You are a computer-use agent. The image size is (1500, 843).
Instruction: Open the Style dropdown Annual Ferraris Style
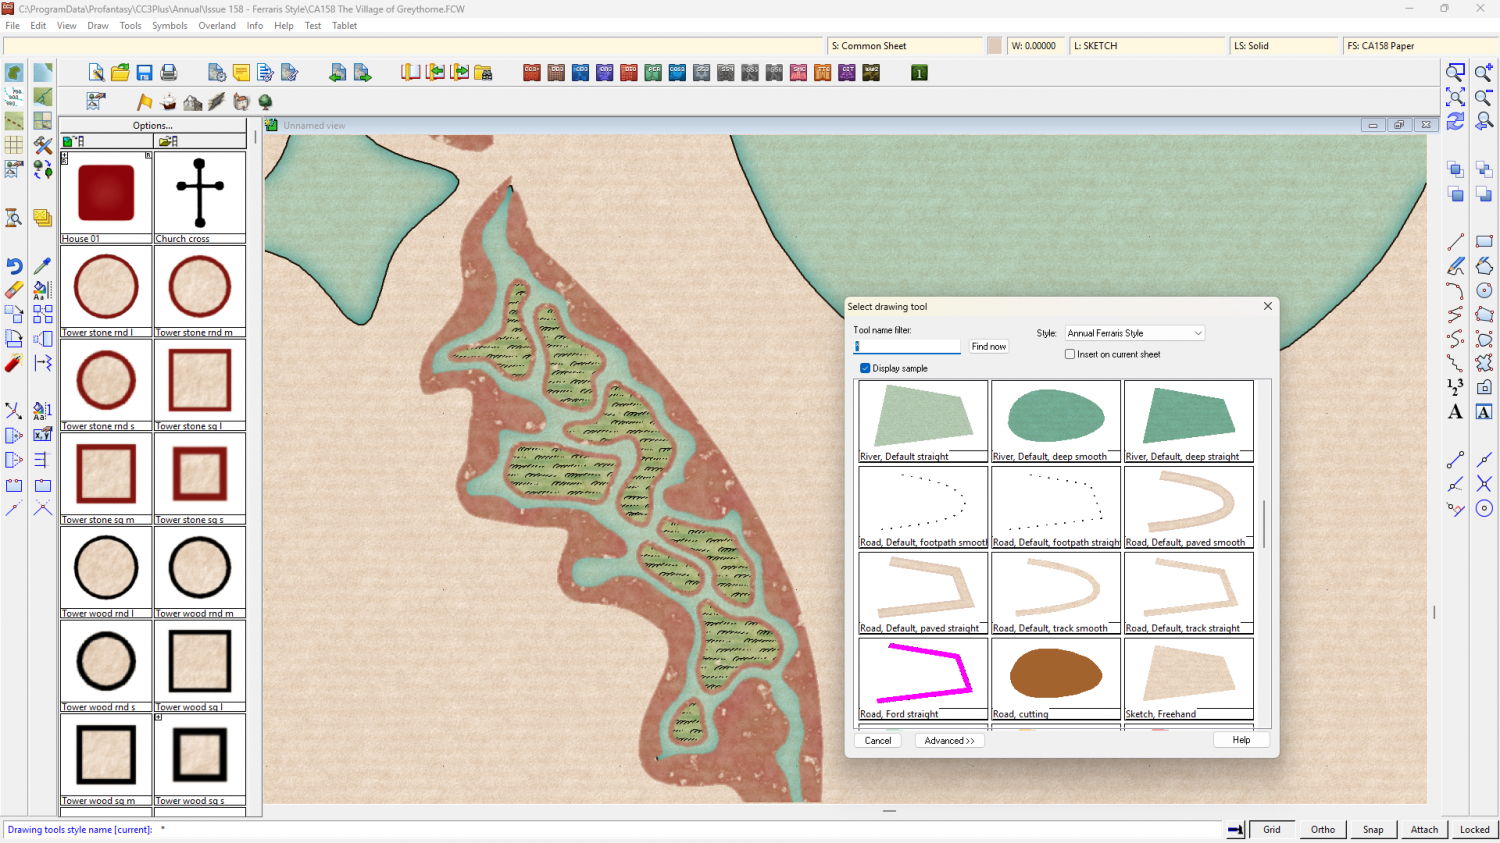1134,333
